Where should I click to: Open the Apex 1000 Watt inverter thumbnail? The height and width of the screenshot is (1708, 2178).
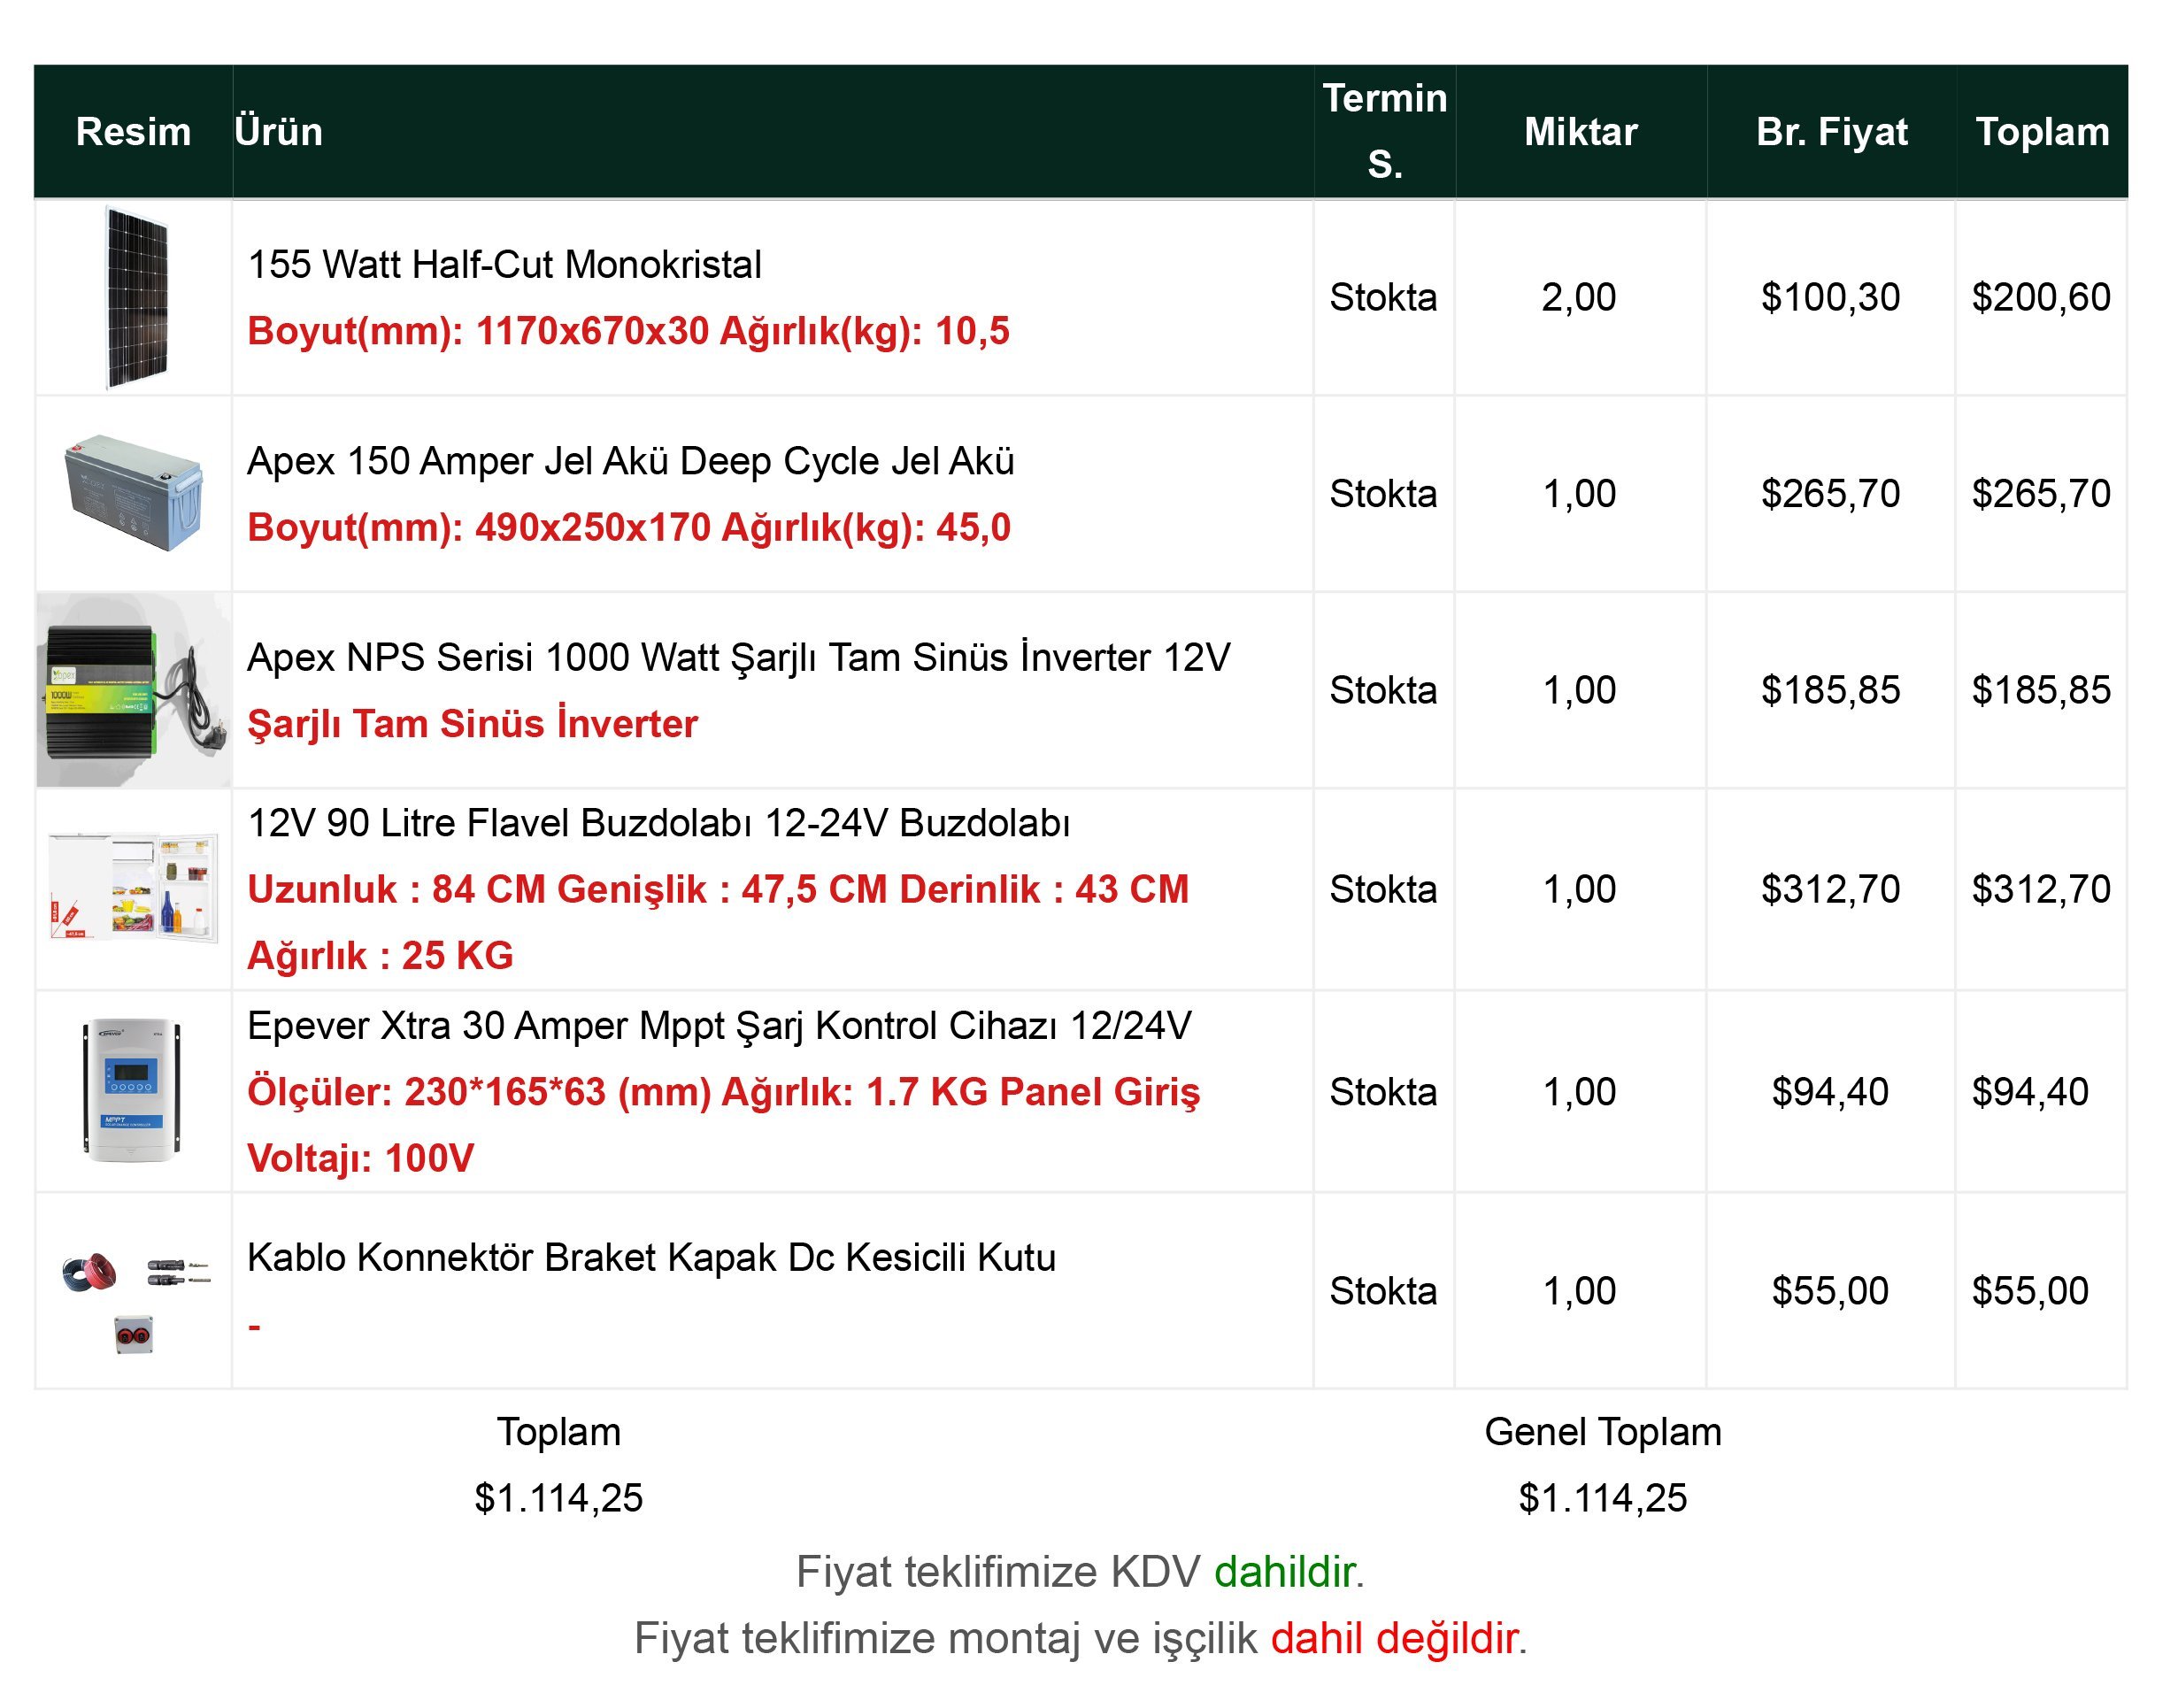134,690
